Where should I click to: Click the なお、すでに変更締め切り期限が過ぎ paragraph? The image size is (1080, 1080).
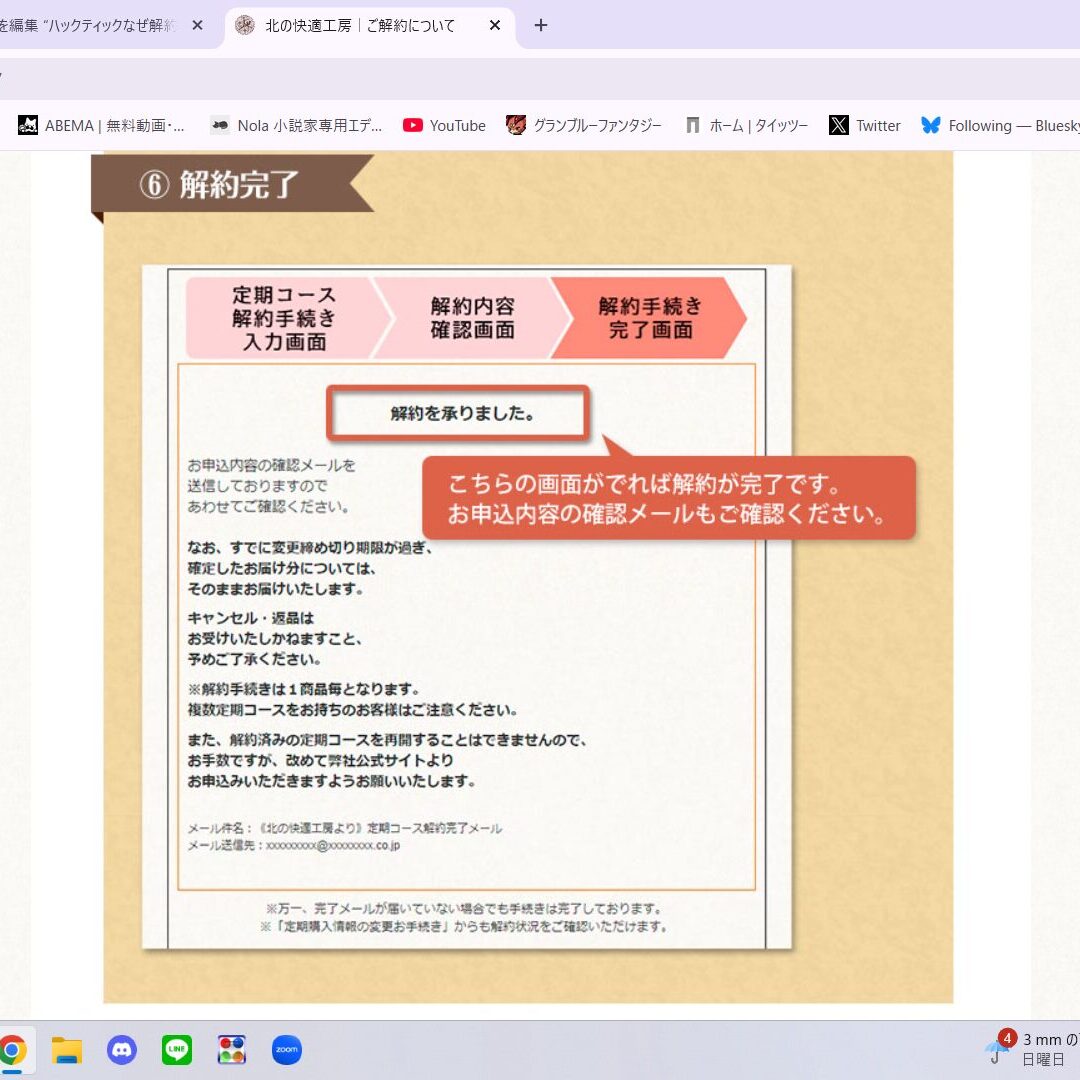(x=310, y=568)
